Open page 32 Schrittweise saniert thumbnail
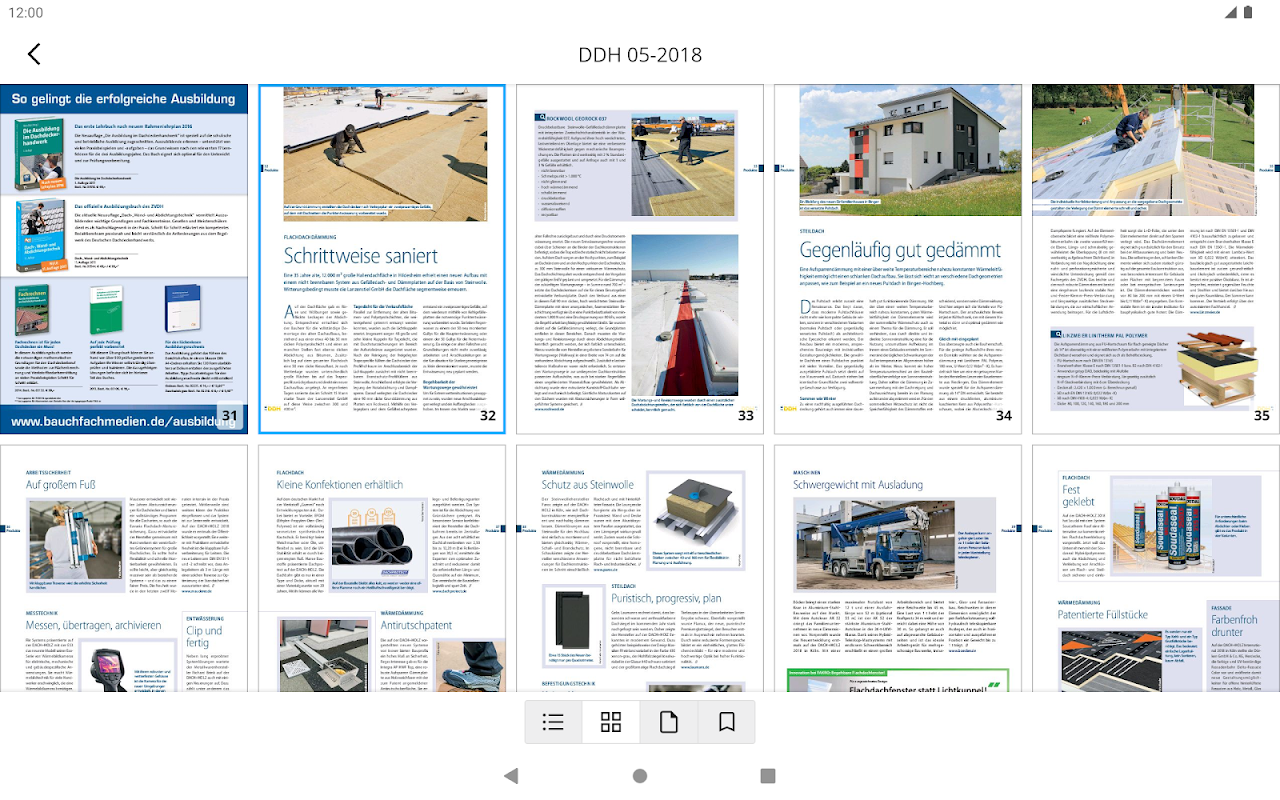Viewport: 1280px width, 800px height. [x=382, y=259]
